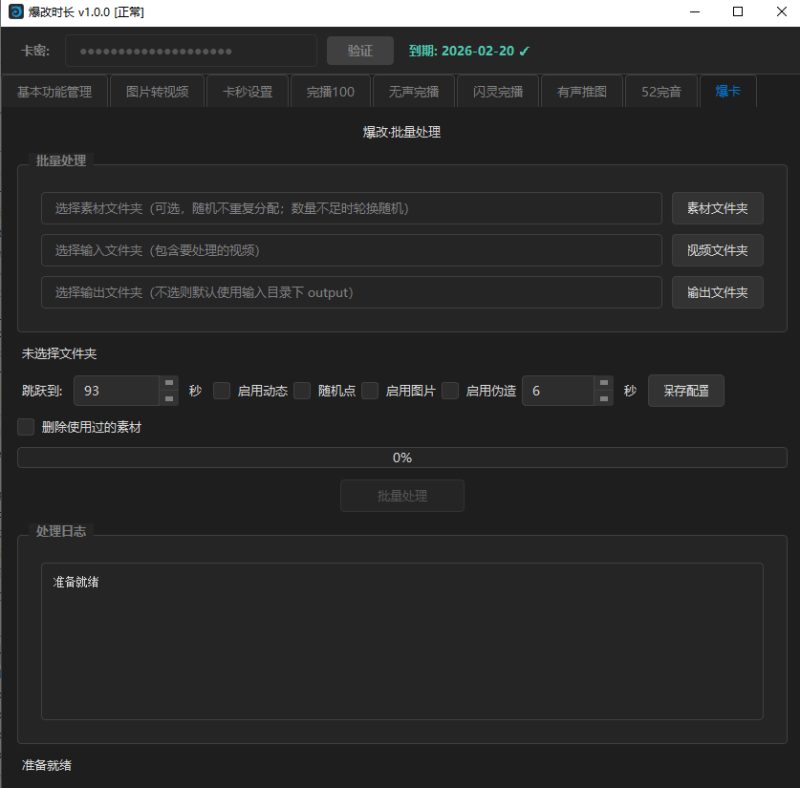Screen dimensions: 800x788
Task: Toggle the 随机点 checkbox
Action: tap(302, 391)
